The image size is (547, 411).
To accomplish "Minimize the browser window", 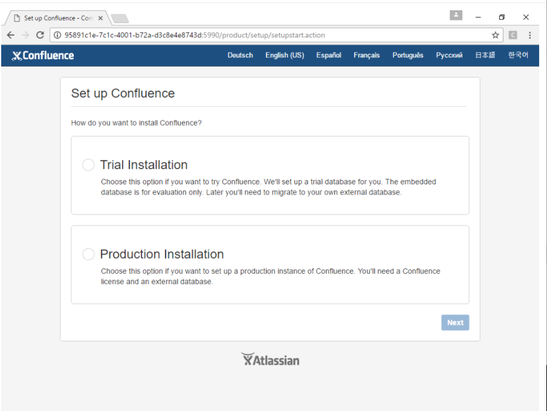I will click(478, 17).
